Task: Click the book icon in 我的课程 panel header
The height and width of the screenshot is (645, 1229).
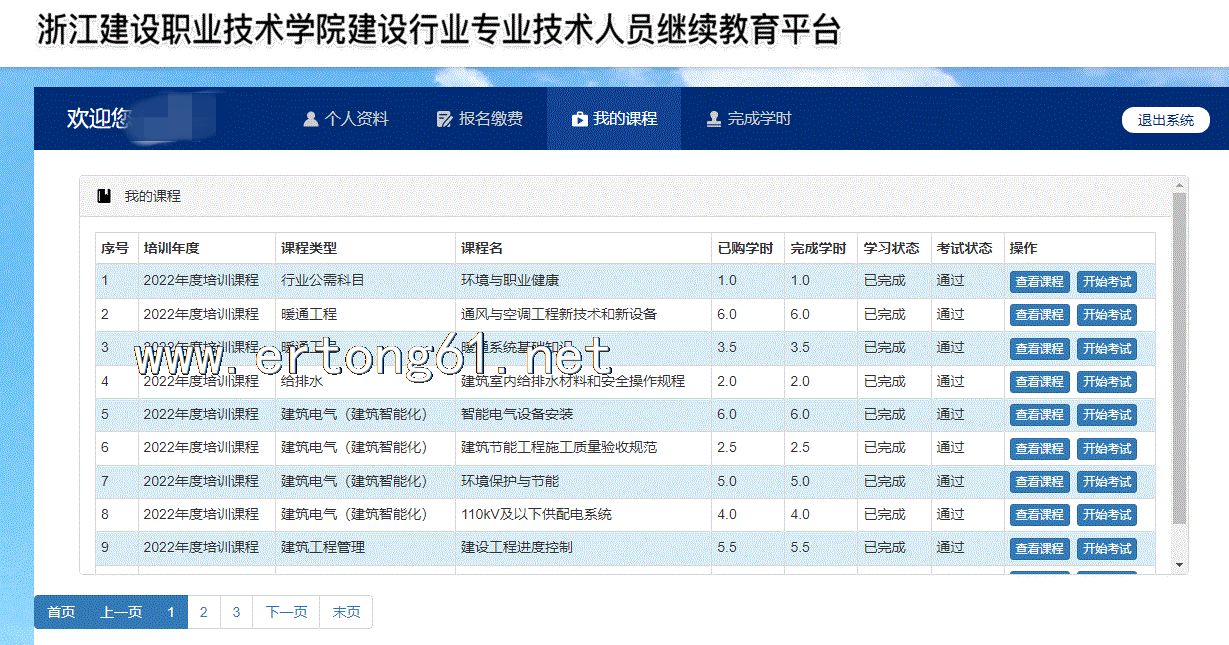Action: (x=104, y=196)
